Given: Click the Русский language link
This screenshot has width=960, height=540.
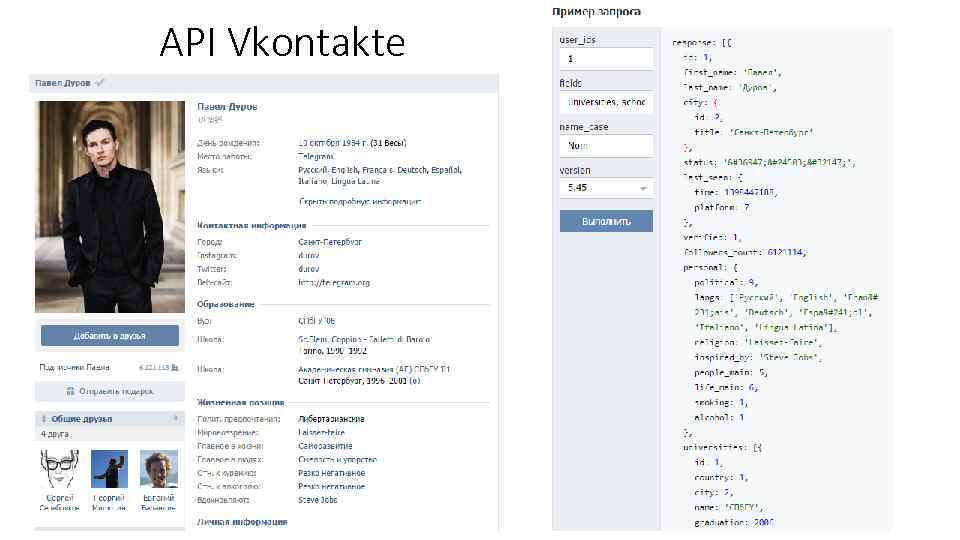Looking at the screenshot, I should coord(313,170).
